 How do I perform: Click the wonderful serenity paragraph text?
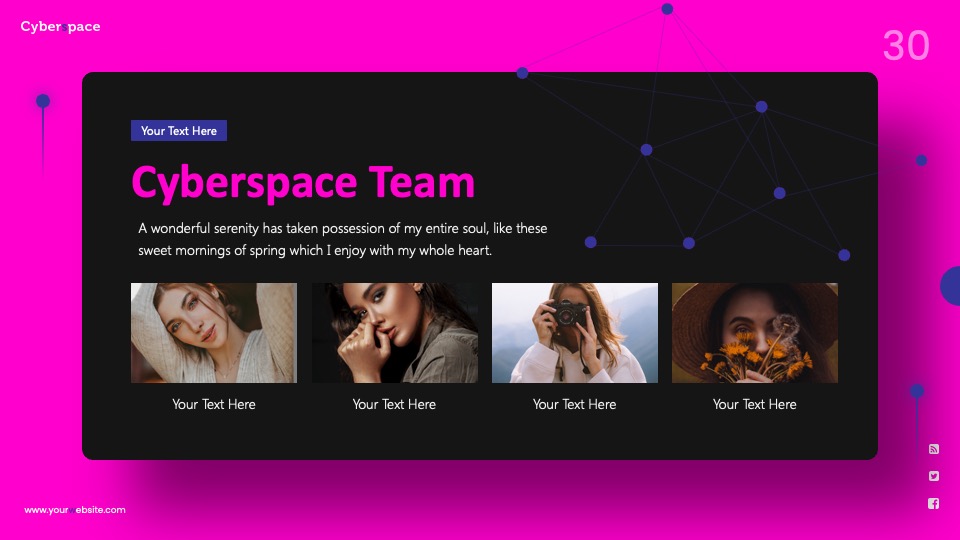[x=342, y=239]
